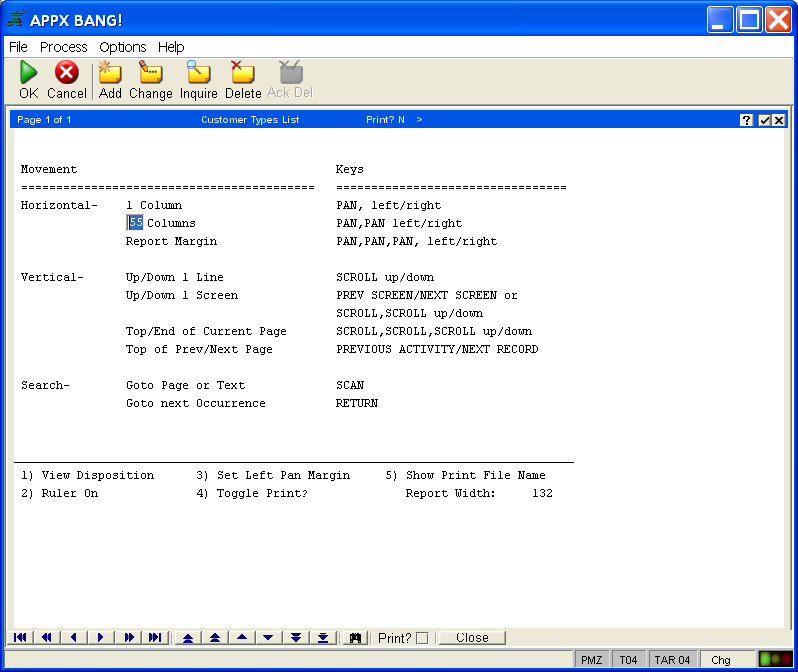
Task: Click the Close button
Action: pyautogui.click(x=472, y=637)
